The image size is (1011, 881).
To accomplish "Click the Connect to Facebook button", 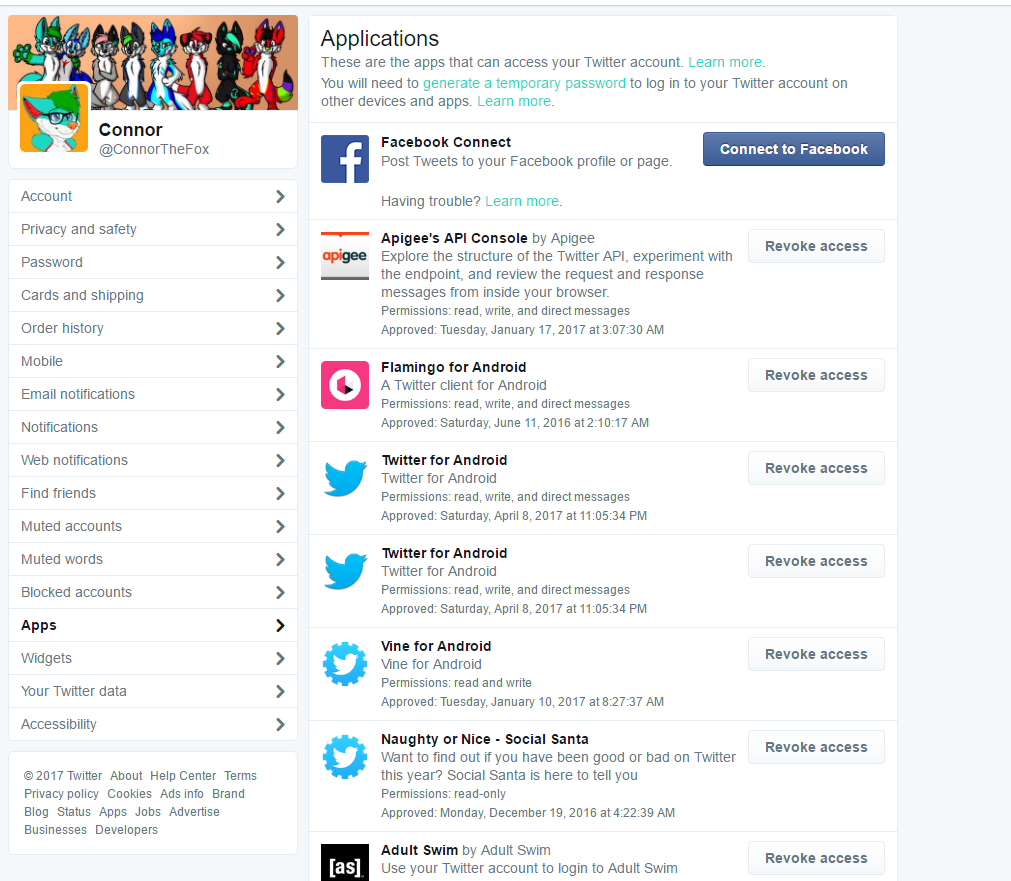I will click(794, 149).
